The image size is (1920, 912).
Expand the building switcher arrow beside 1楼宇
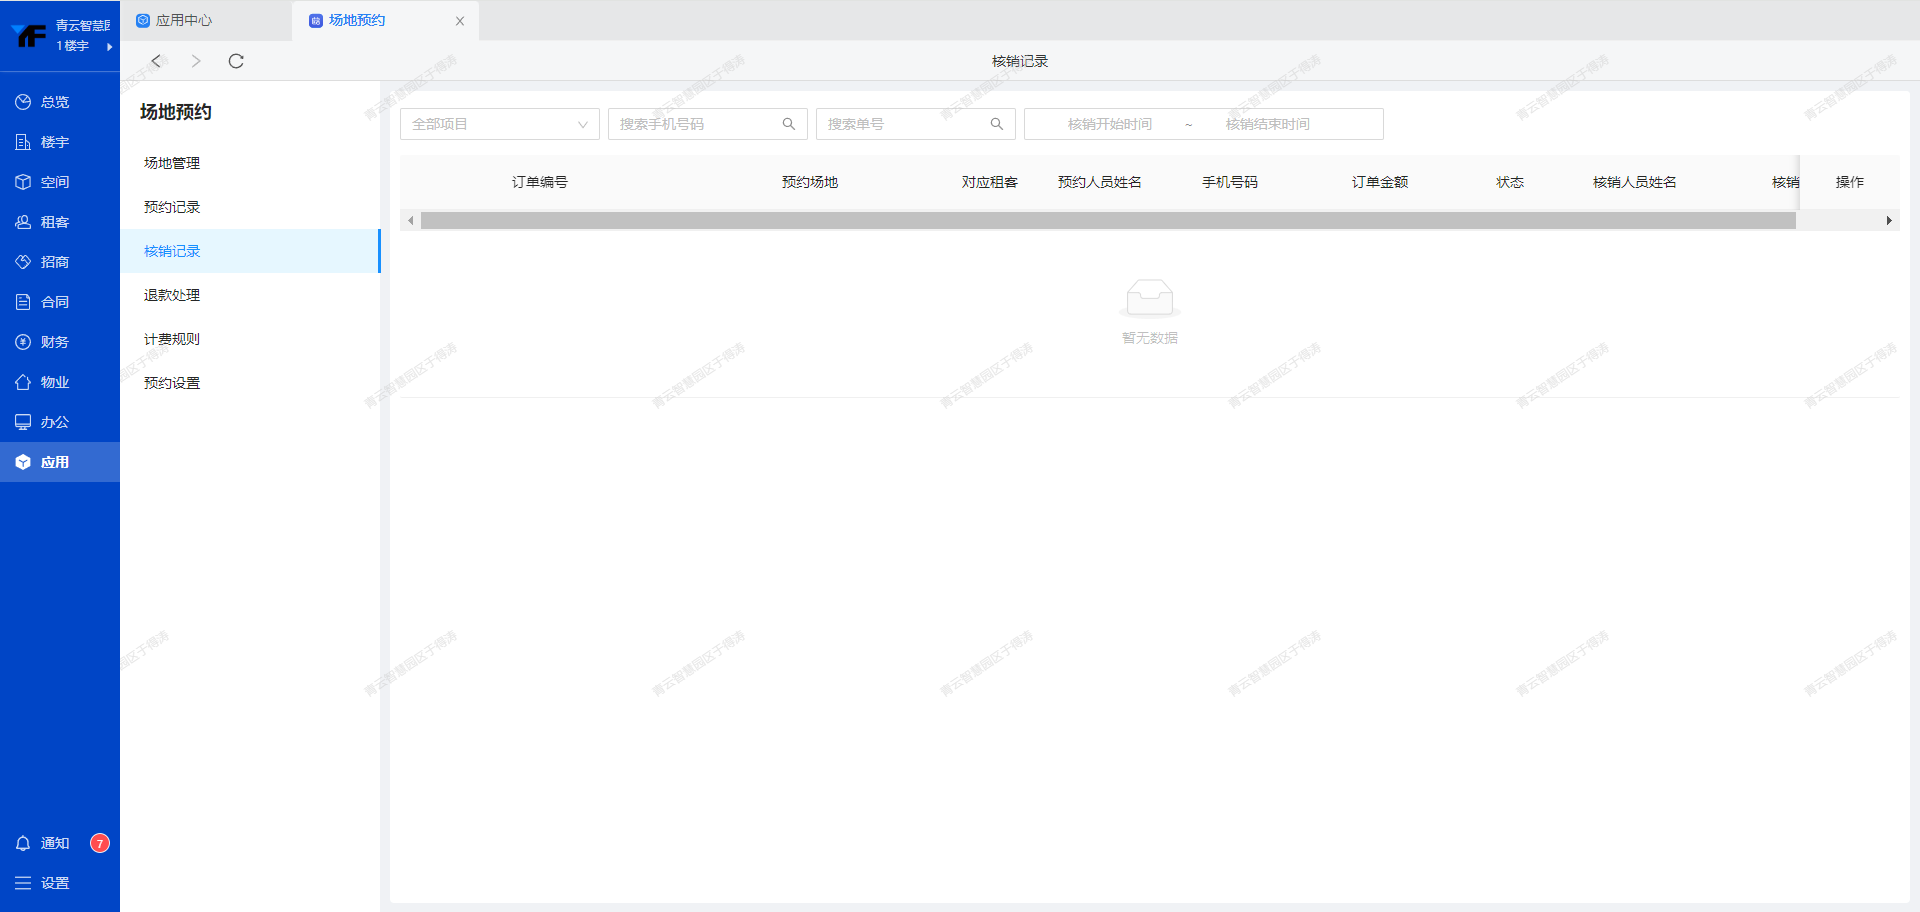coord(109,47)
